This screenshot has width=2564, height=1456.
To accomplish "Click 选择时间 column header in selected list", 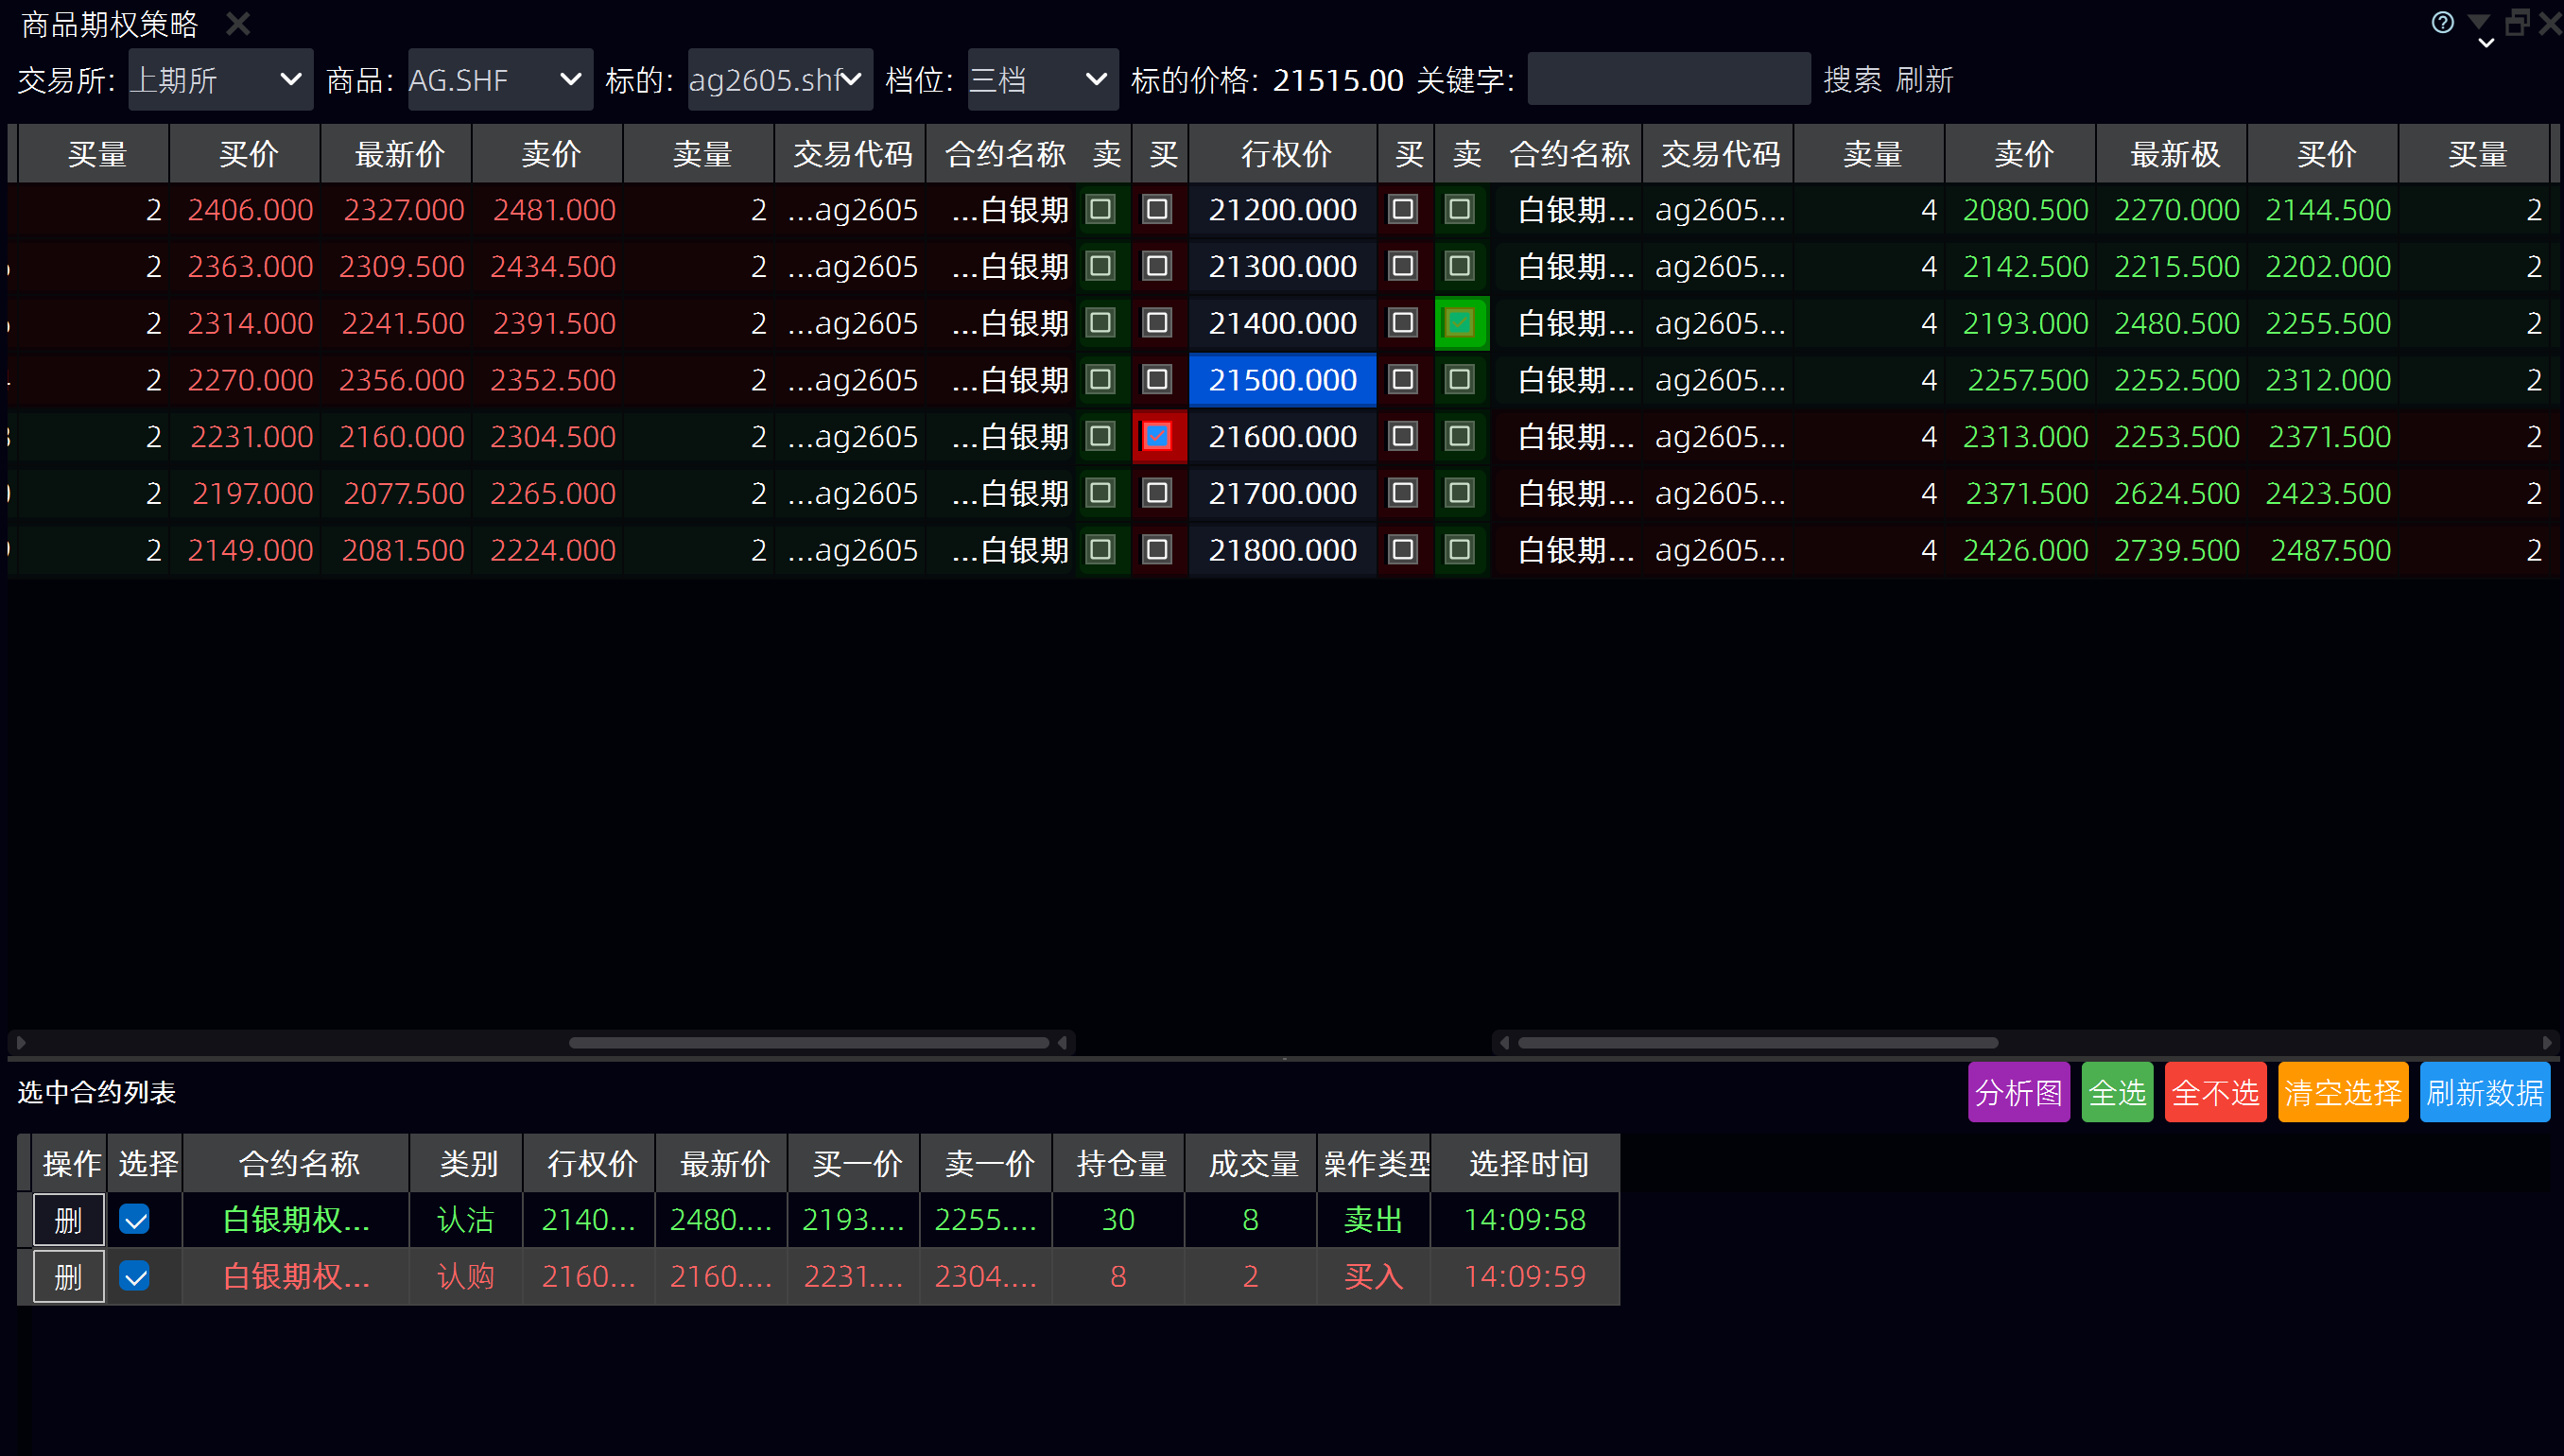I will pyautogui.click(x=1526, y=1164).
